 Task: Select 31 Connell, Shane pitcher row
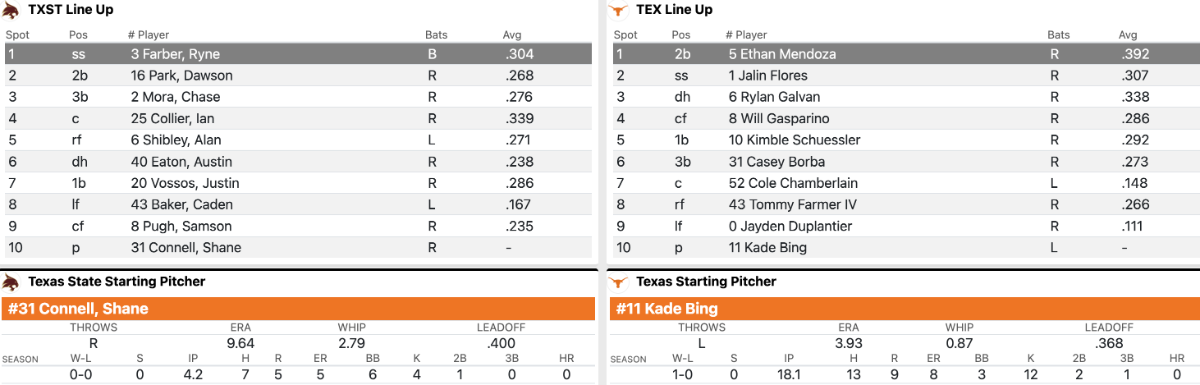click(x=299, y=248)
